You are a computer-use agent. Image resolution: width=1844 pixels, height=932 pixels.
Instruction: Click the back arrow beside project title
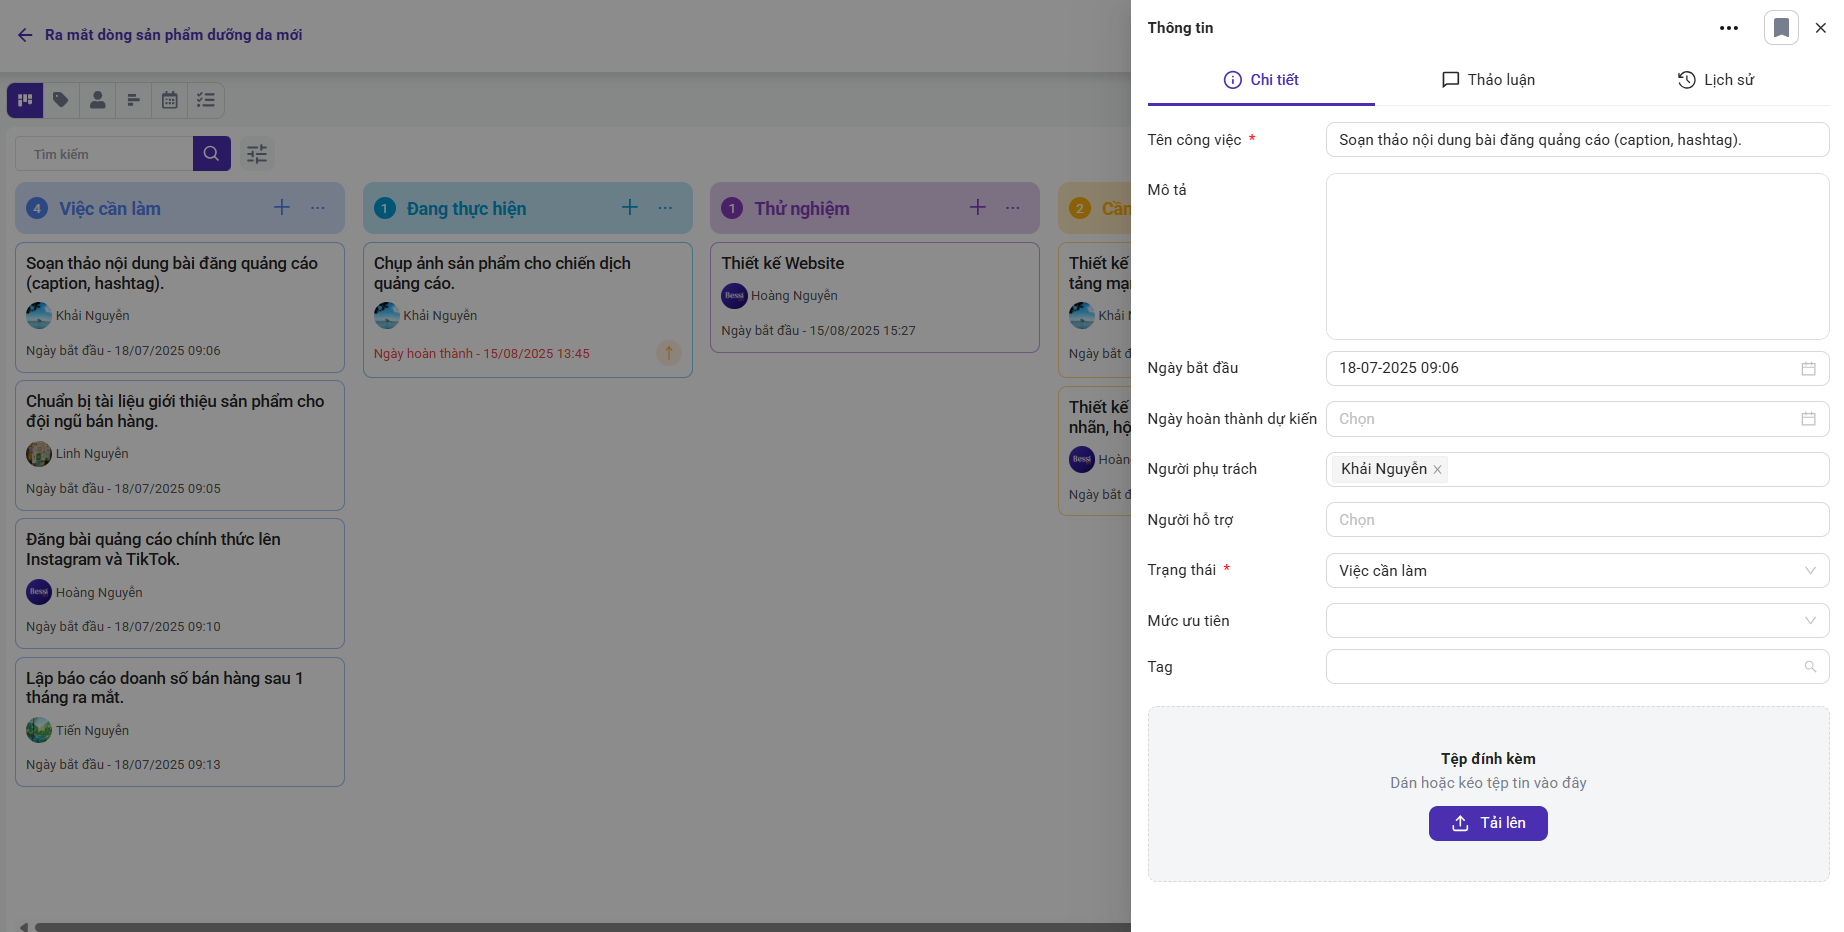pos(25,35)
